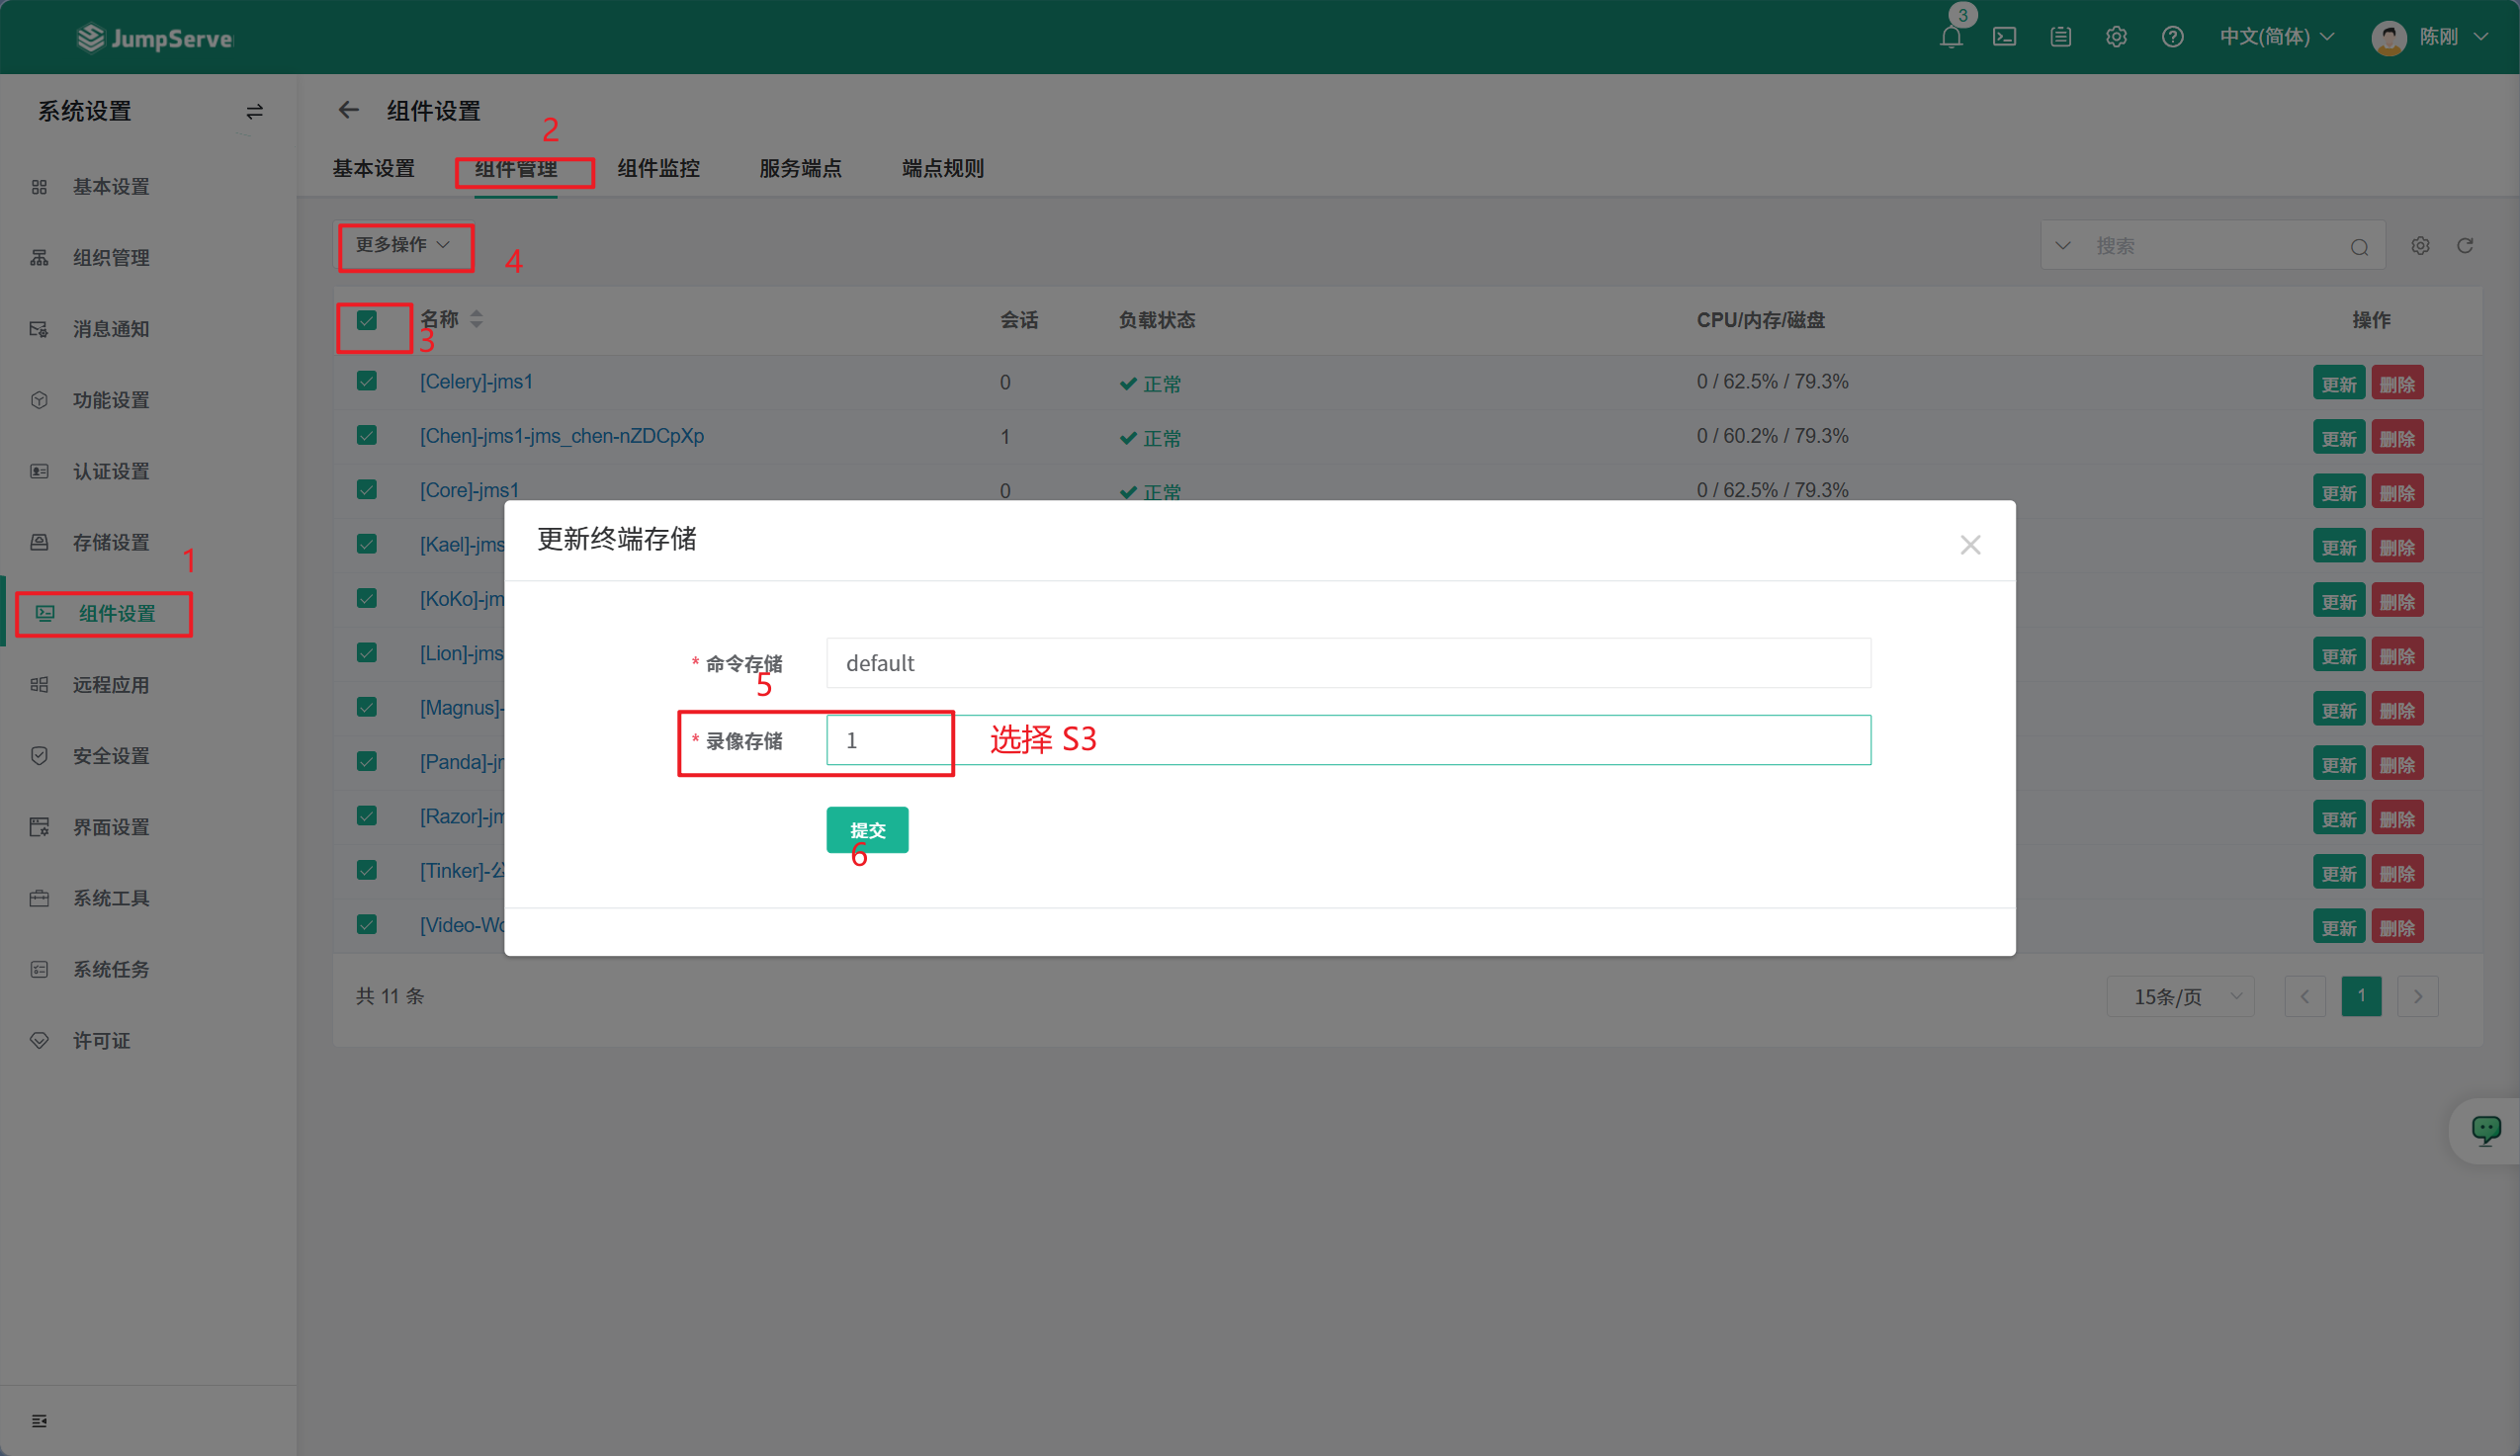This screenshot has width=2520, height=1456.
Task: Click the work order list icon
Action: click(x=2060, y=37)
